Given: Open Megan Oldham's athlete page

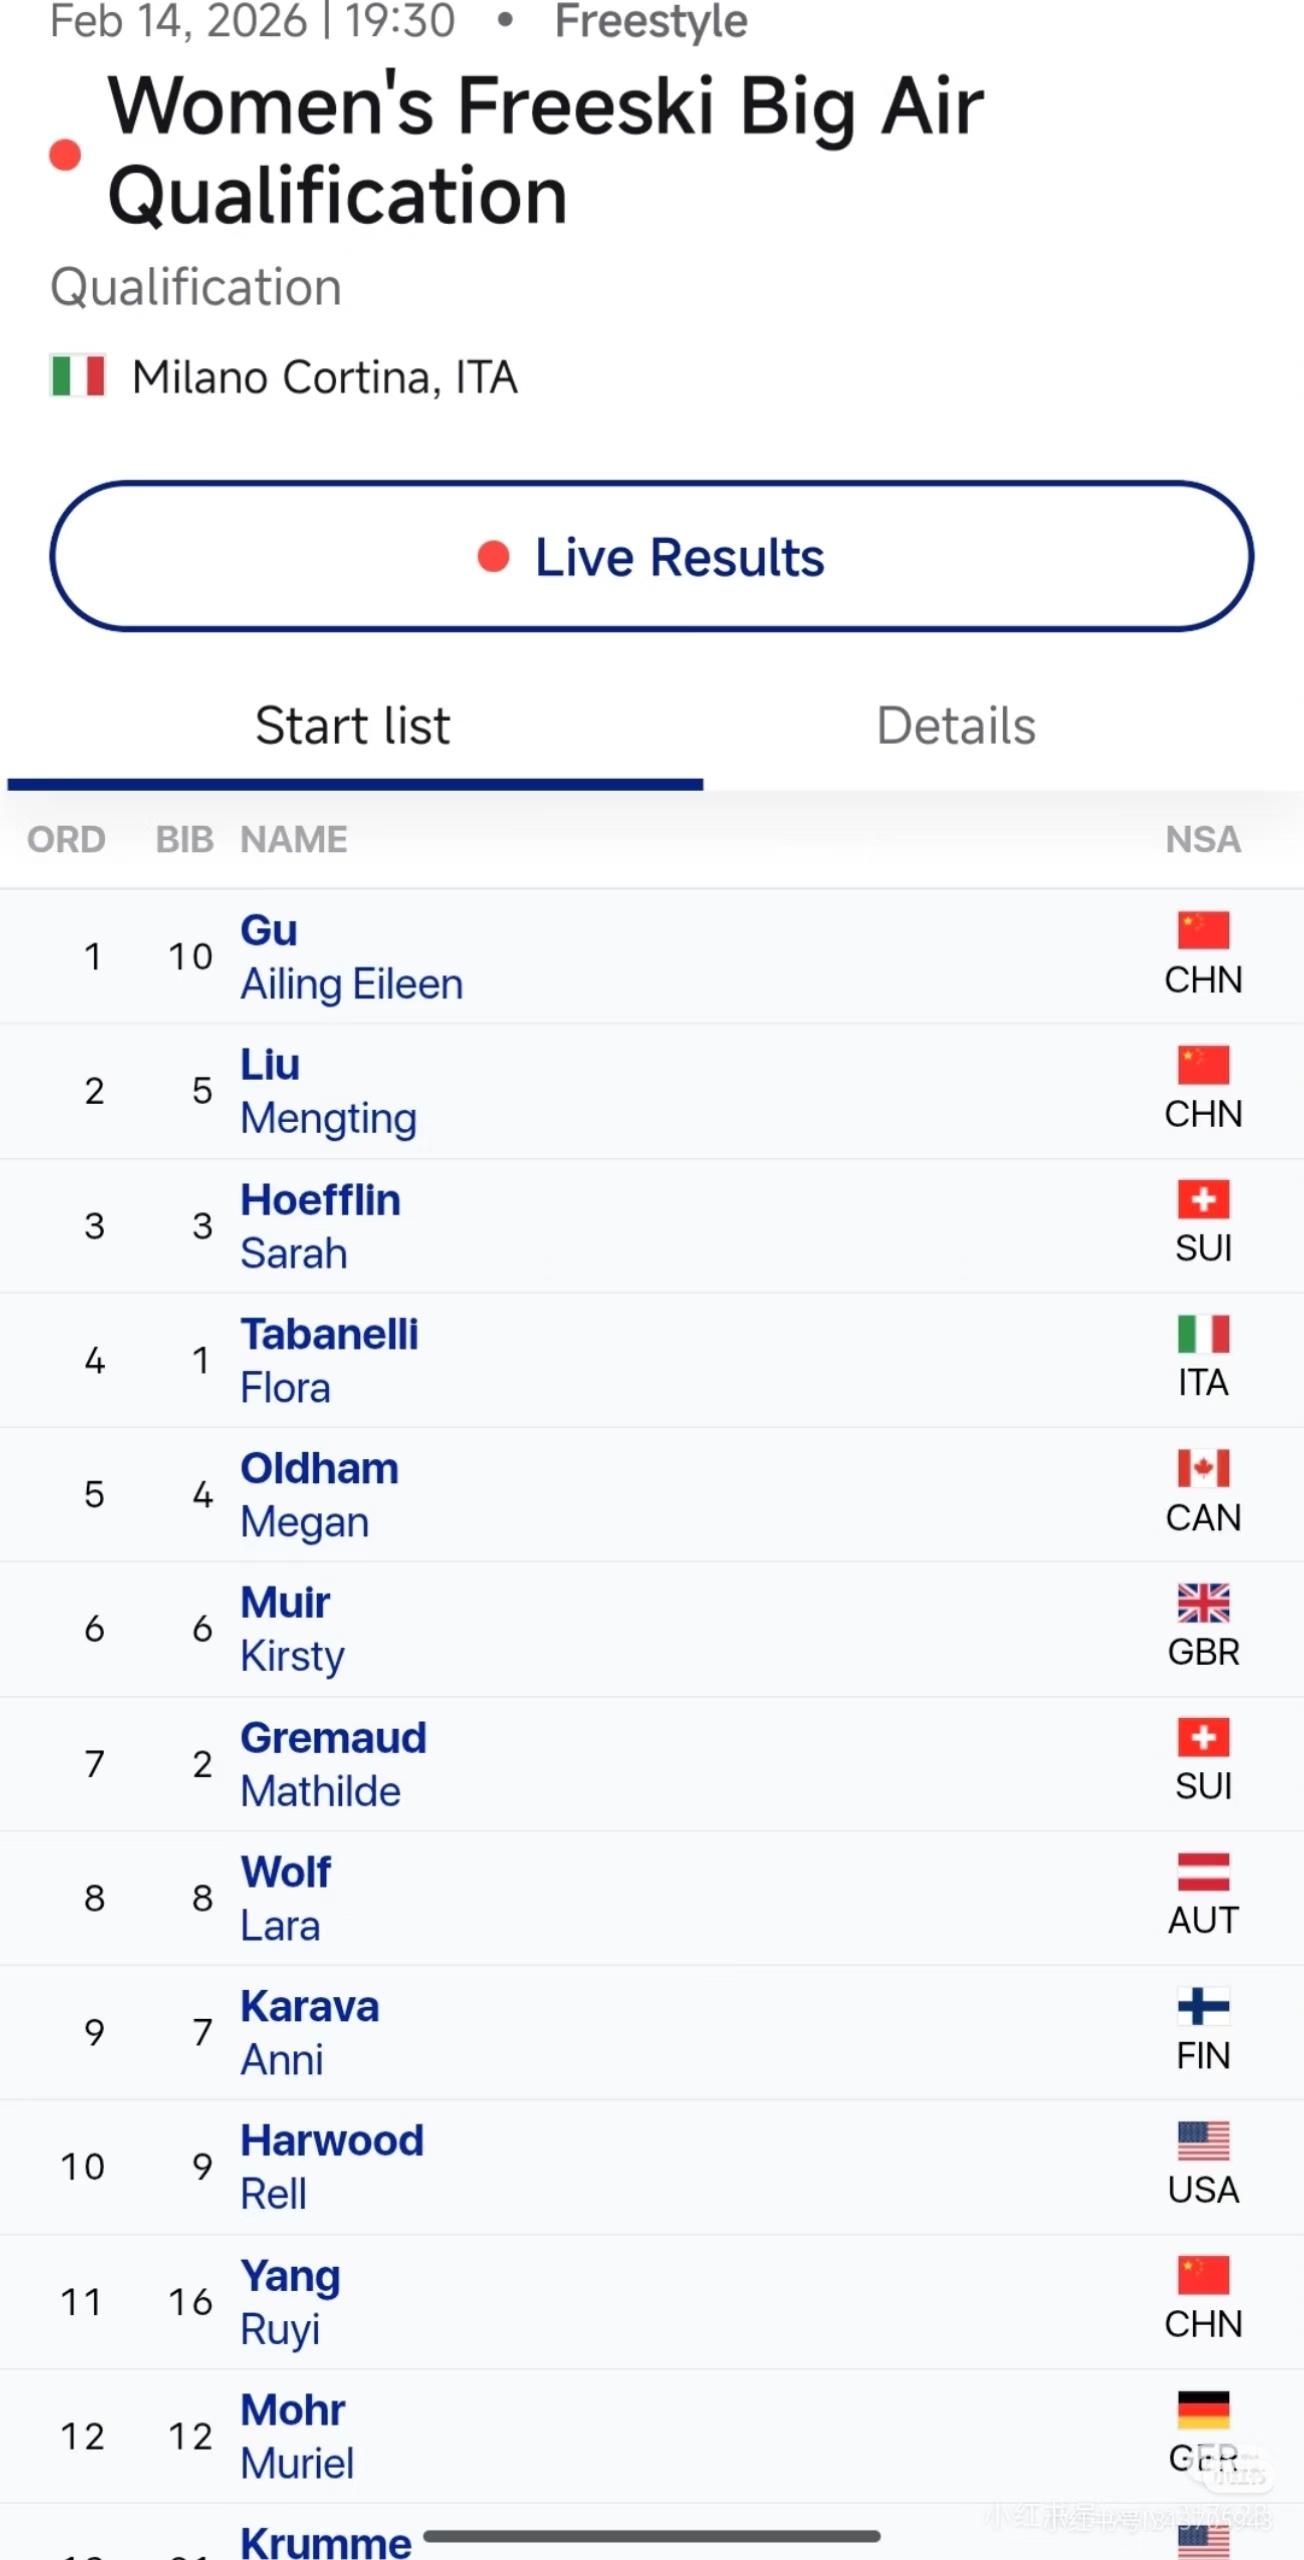Looking at the screenshot, I should click(319, 1495).
